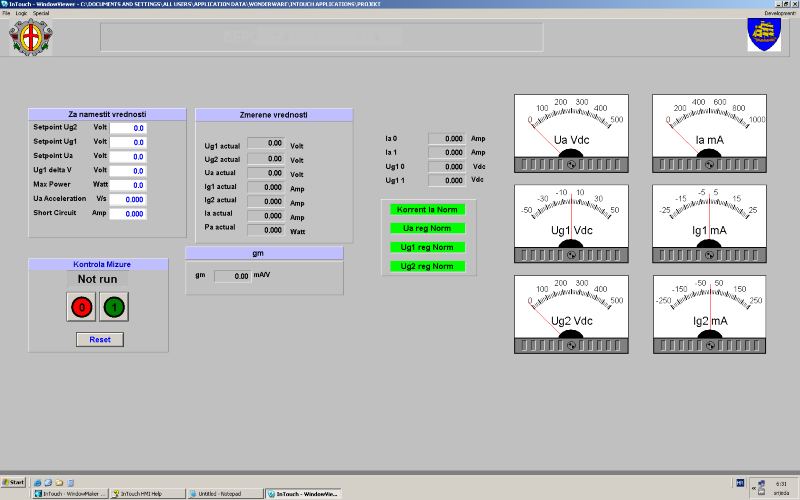Screen dimensions: 800x500
Task: Click the Setpoint Ug2 value field
Action: point(128,128)
